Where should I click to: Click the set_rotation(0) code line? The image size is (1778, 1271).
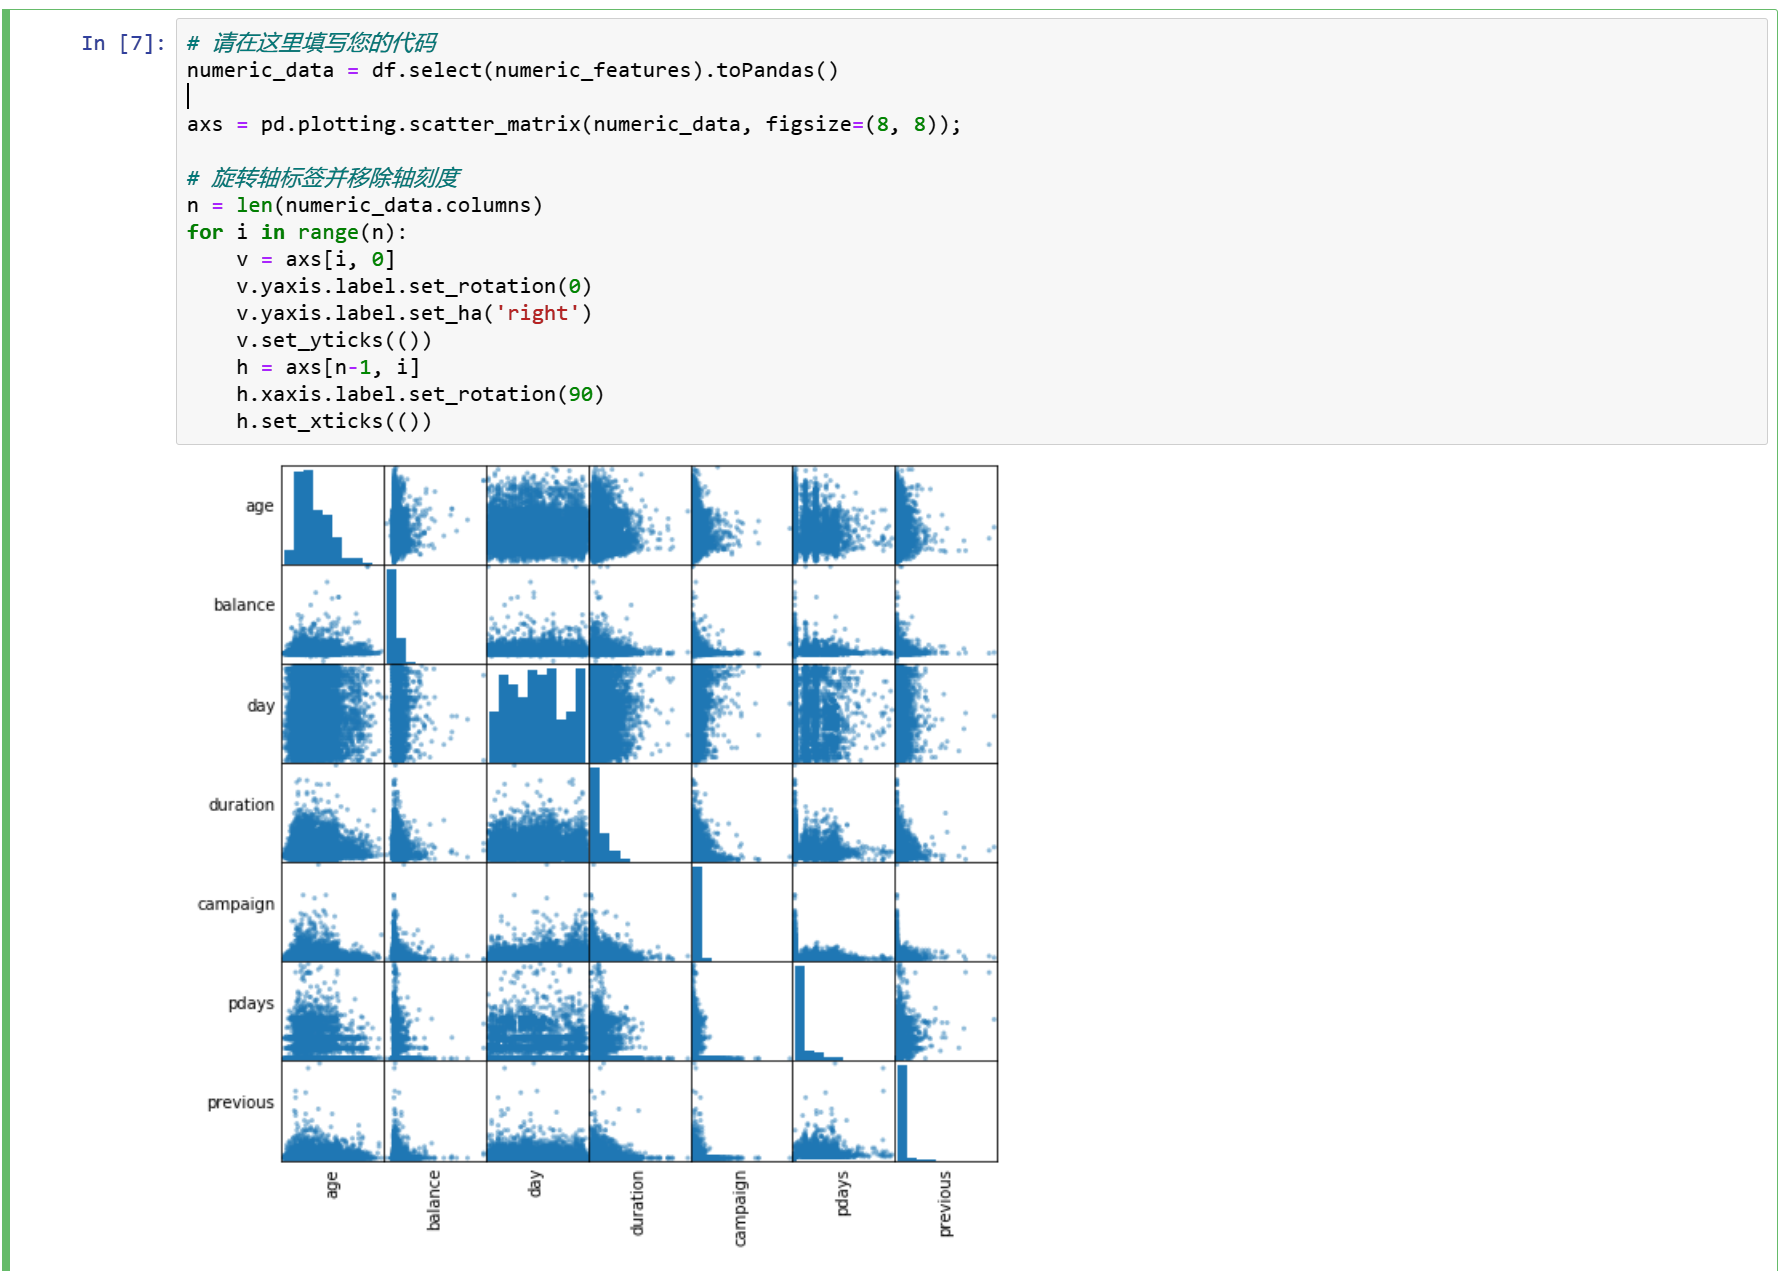click(x=414, y=286)
